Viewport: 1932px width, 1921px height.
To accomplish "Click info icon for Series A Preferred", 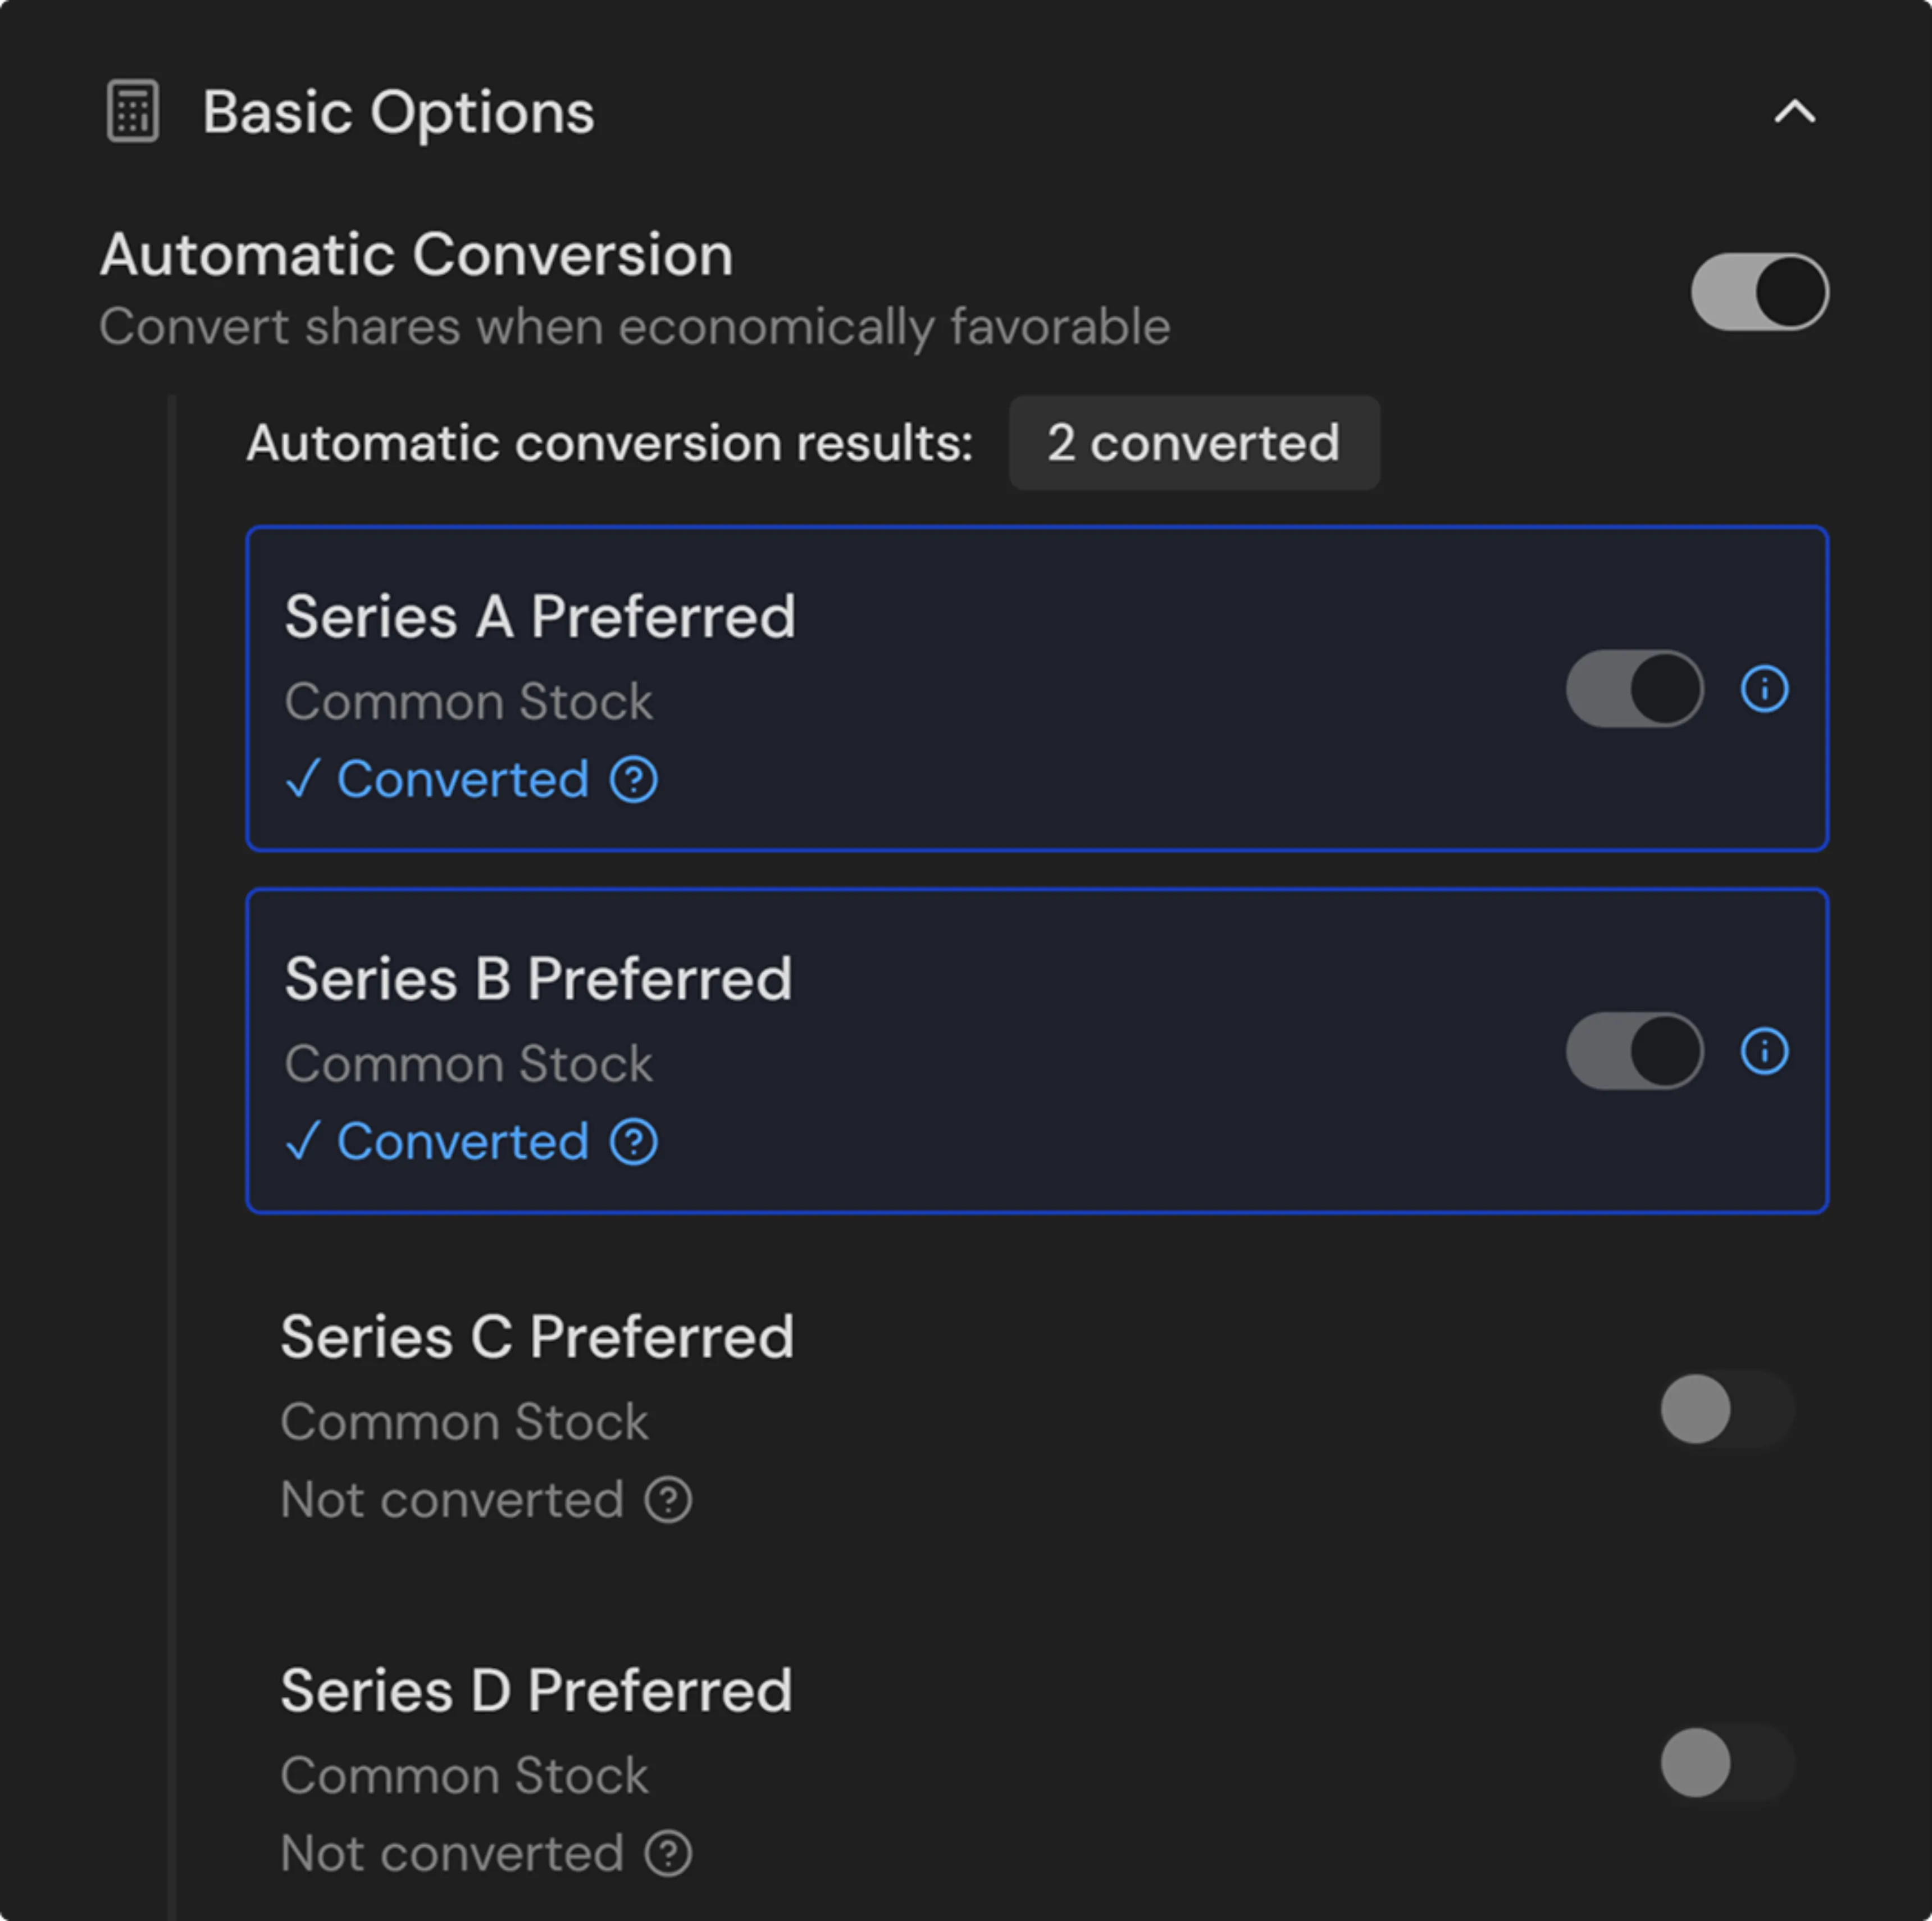I will click(x=1764, y=689).
